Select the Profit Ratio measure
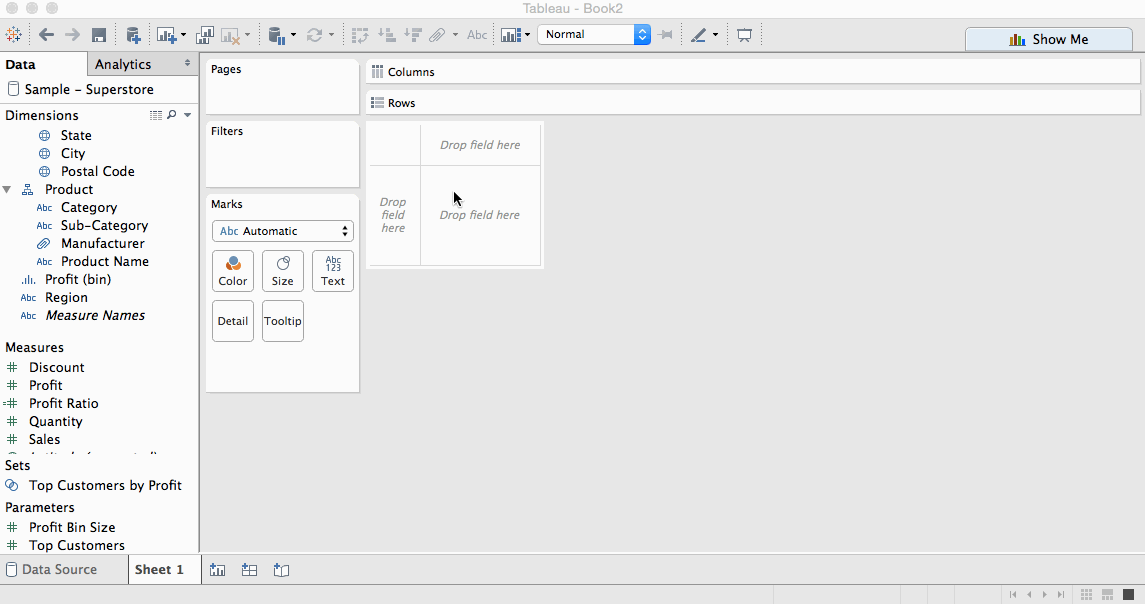 64,403
